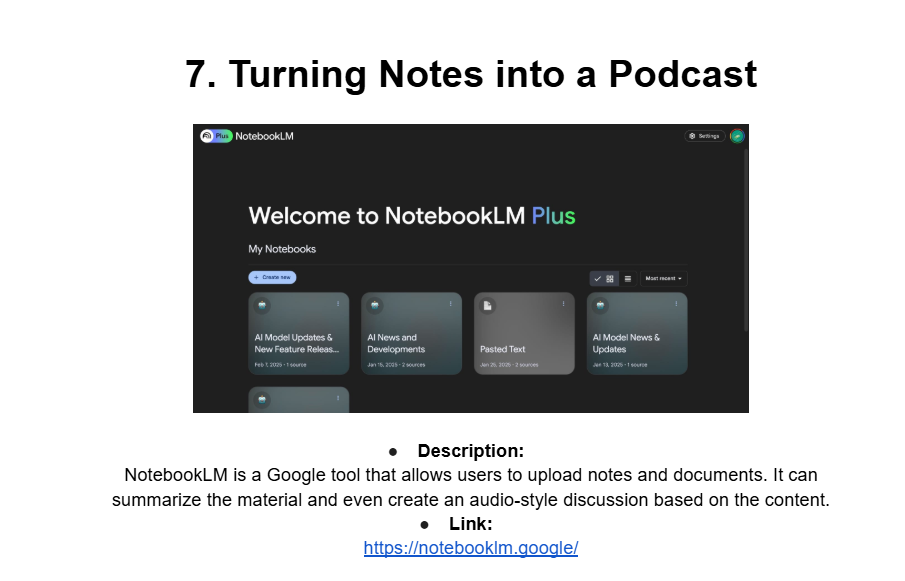This screenshot has width=905, height=581.
Task: Click the NotebookLM Plus logo badge
Action: [x=216, y=136]
